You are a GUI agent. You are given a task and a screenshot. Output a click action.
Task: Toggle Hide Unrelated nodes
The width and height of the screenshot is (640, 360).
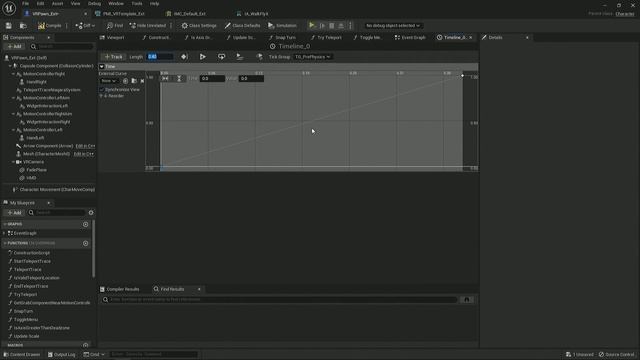pos(148,25)
